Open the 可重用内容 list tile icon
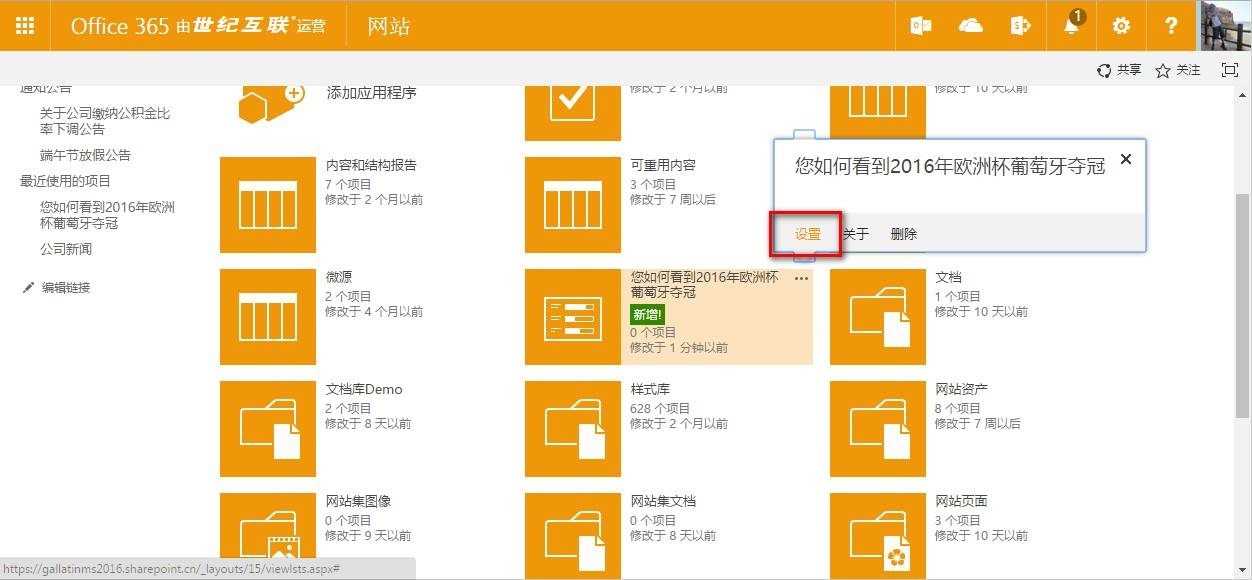 pyautogui.click(x=573, y=205)
